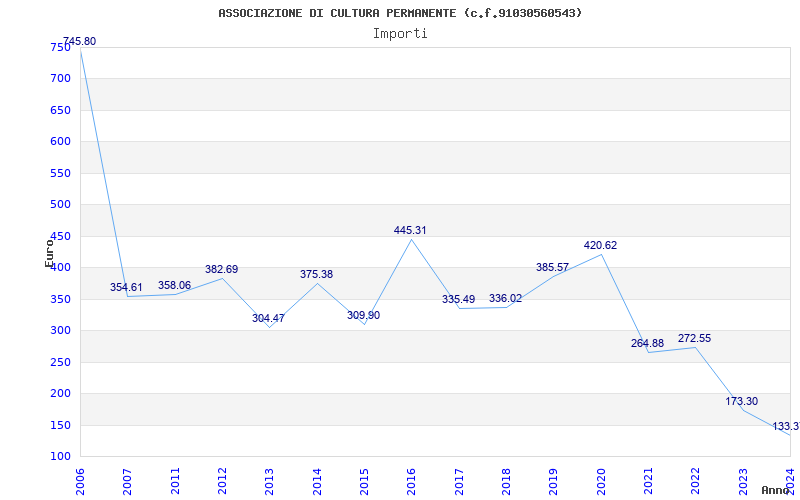Click the 2014 year tick label
The width and height of the screenshot is (800, 500).
pyautogui.click(x=317, y=481)
